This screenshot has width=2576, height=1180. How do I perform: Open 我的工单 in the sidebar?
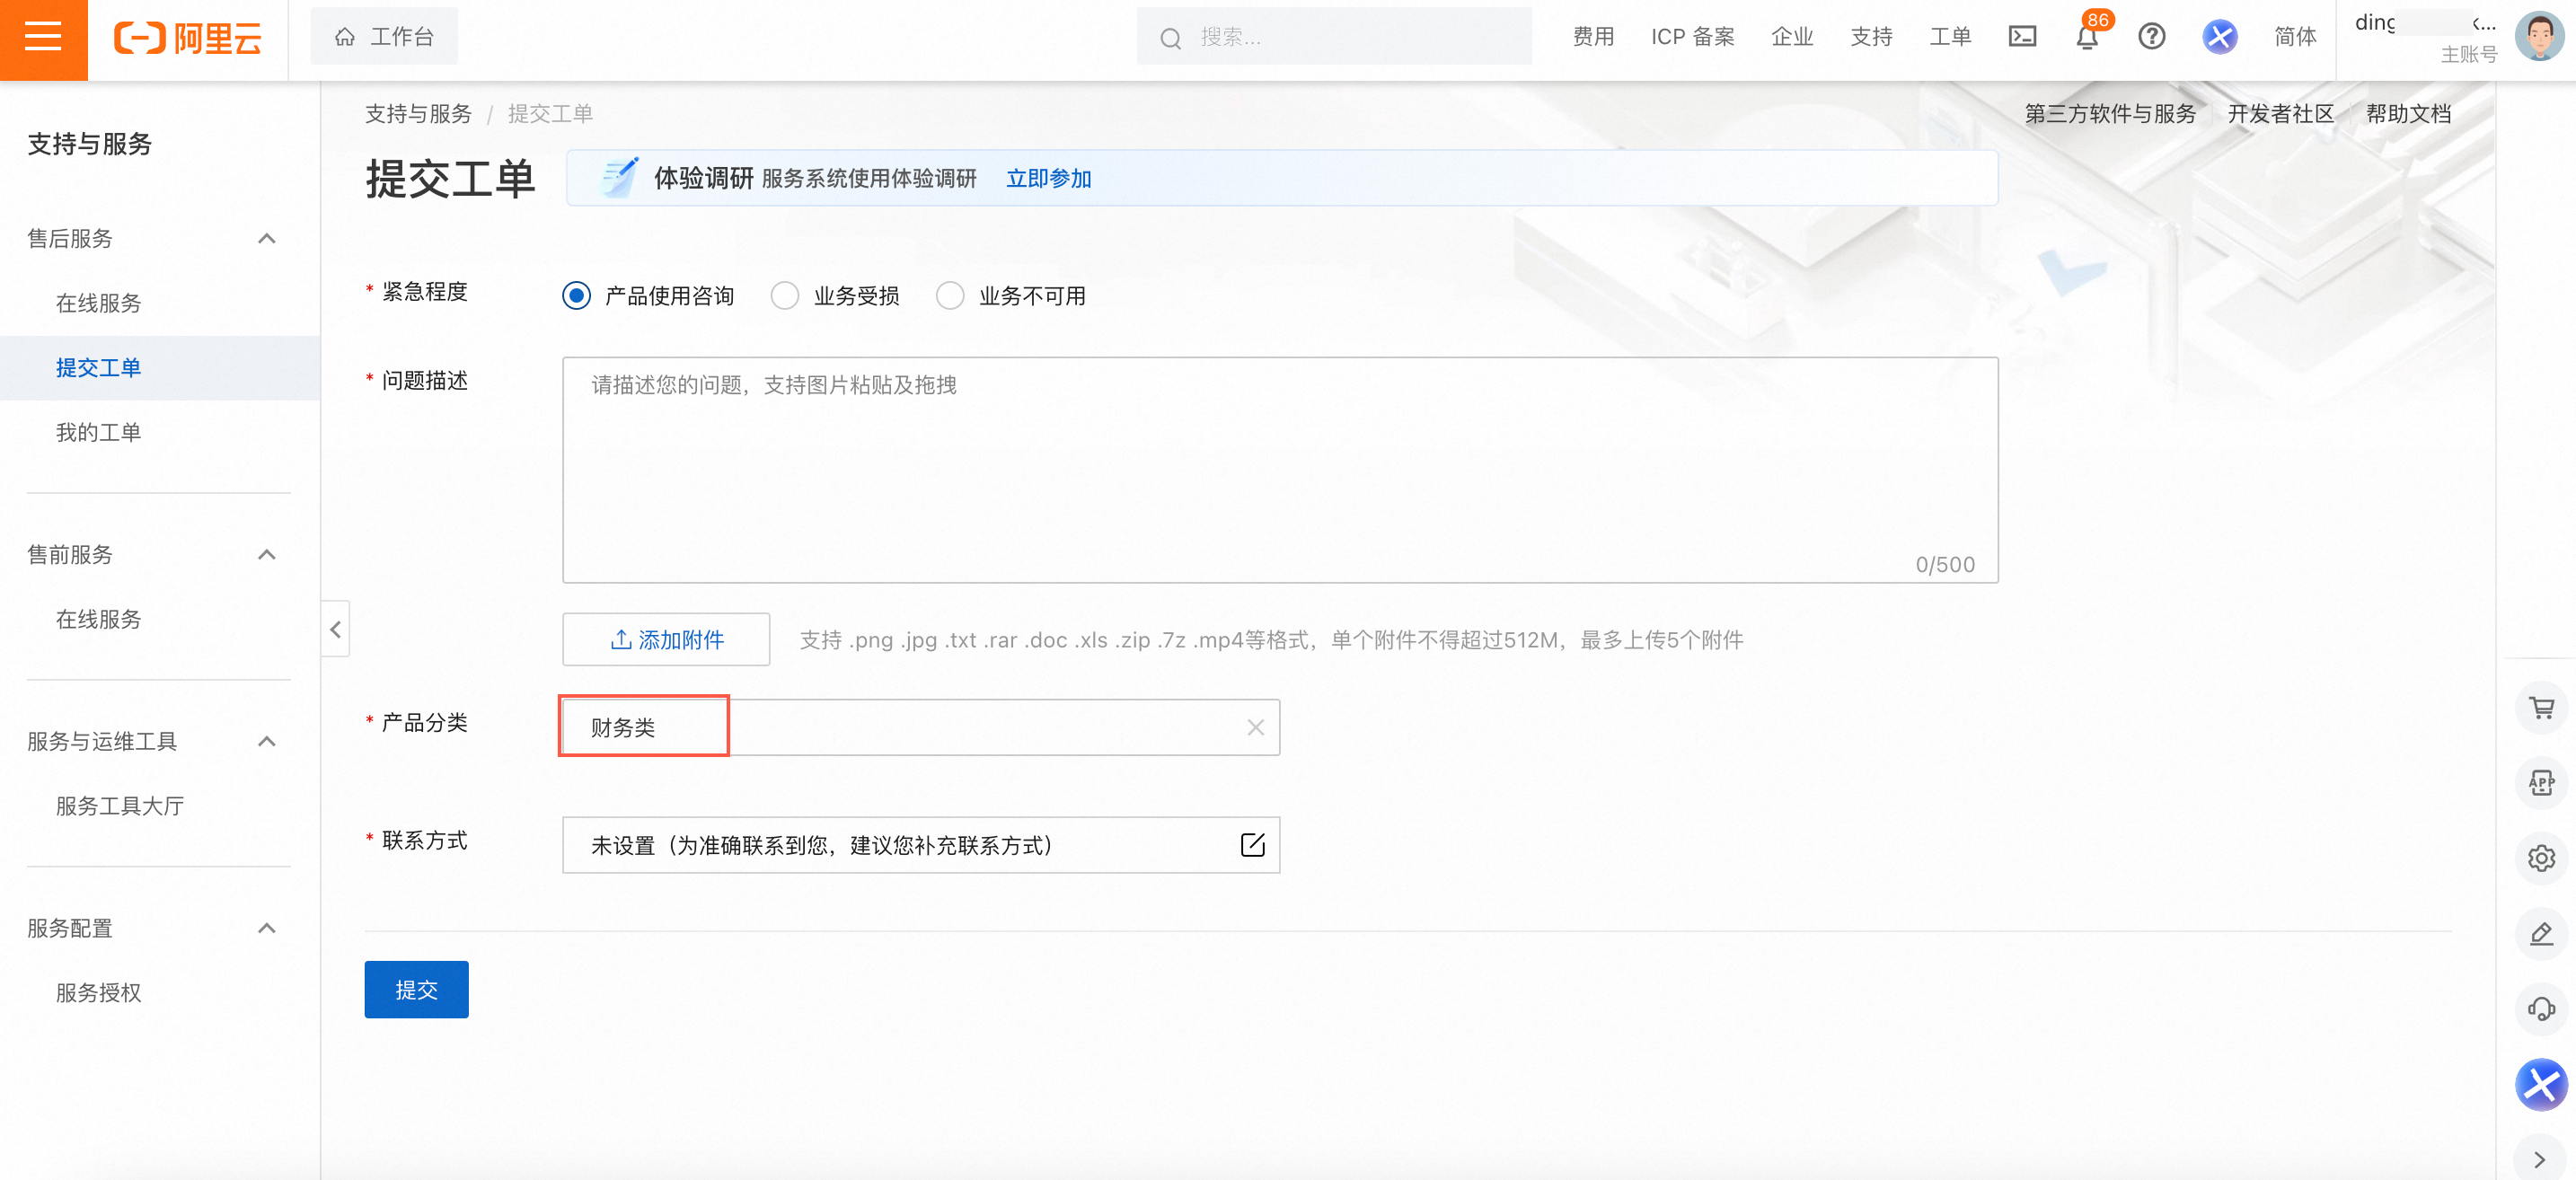pyautogui.click(x=98, y=432)
